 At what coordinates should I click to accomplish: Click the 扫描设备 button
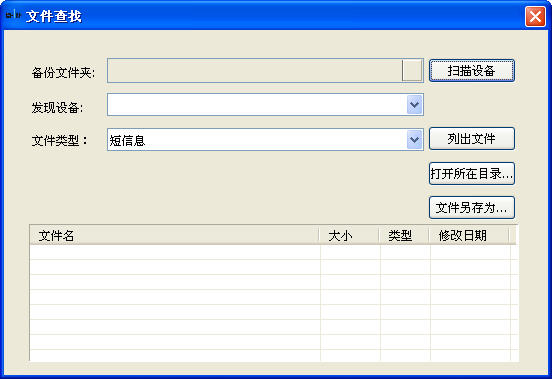coord(472,71)
